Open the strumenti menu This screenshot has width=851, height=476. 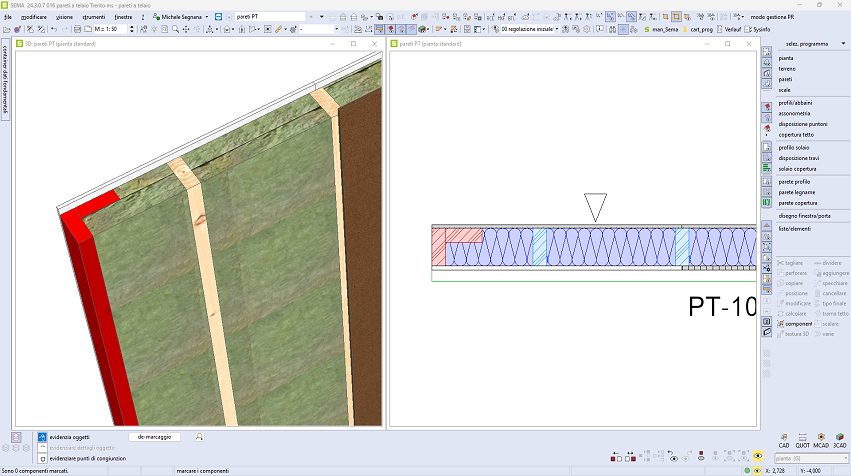click(93, 17)
